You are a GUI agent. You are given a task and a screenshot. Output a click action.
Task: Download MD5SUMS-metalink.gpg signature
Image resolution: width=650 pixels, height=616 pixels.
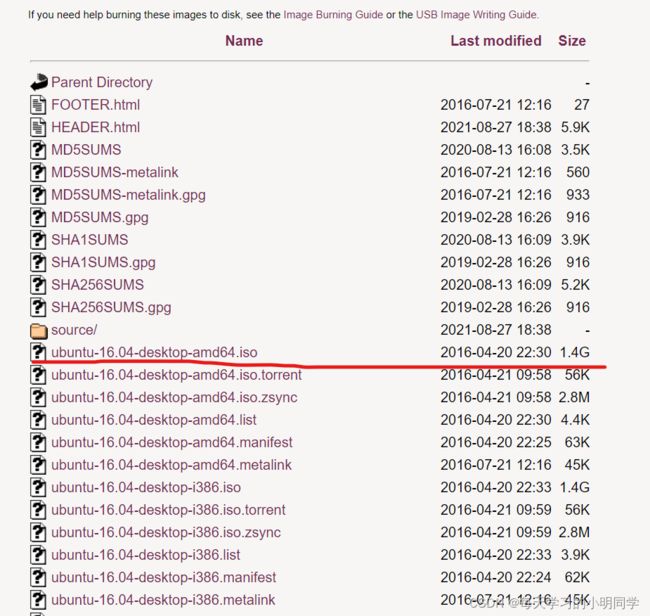coord(128,195)
